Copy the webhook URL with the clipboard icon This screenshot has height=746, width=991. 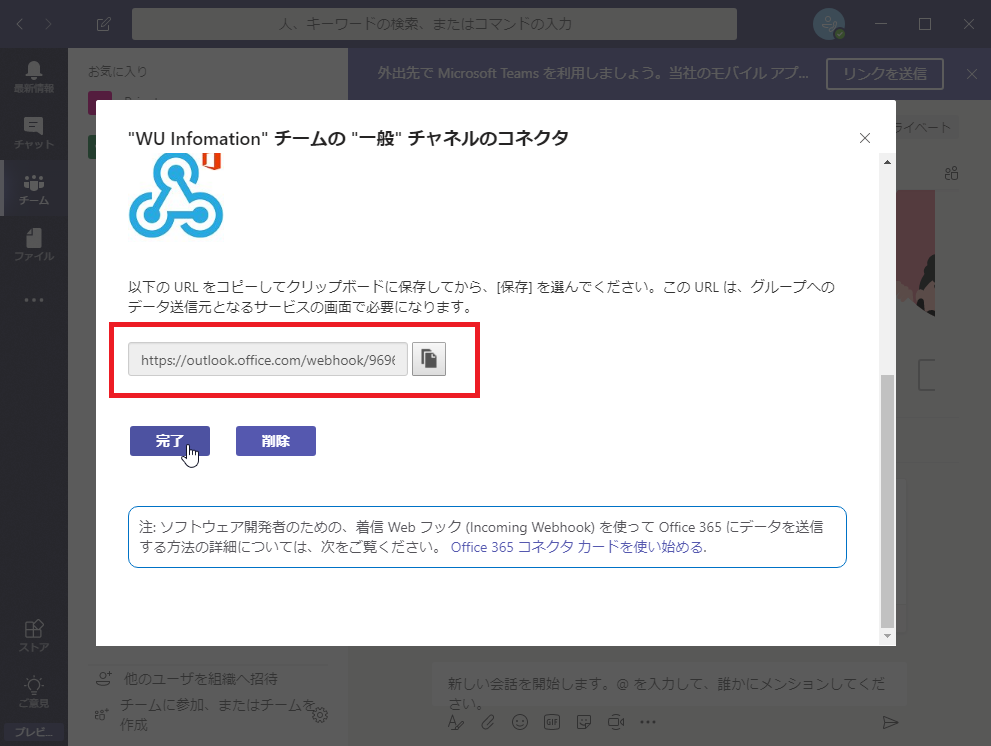[x=429, y=359]
